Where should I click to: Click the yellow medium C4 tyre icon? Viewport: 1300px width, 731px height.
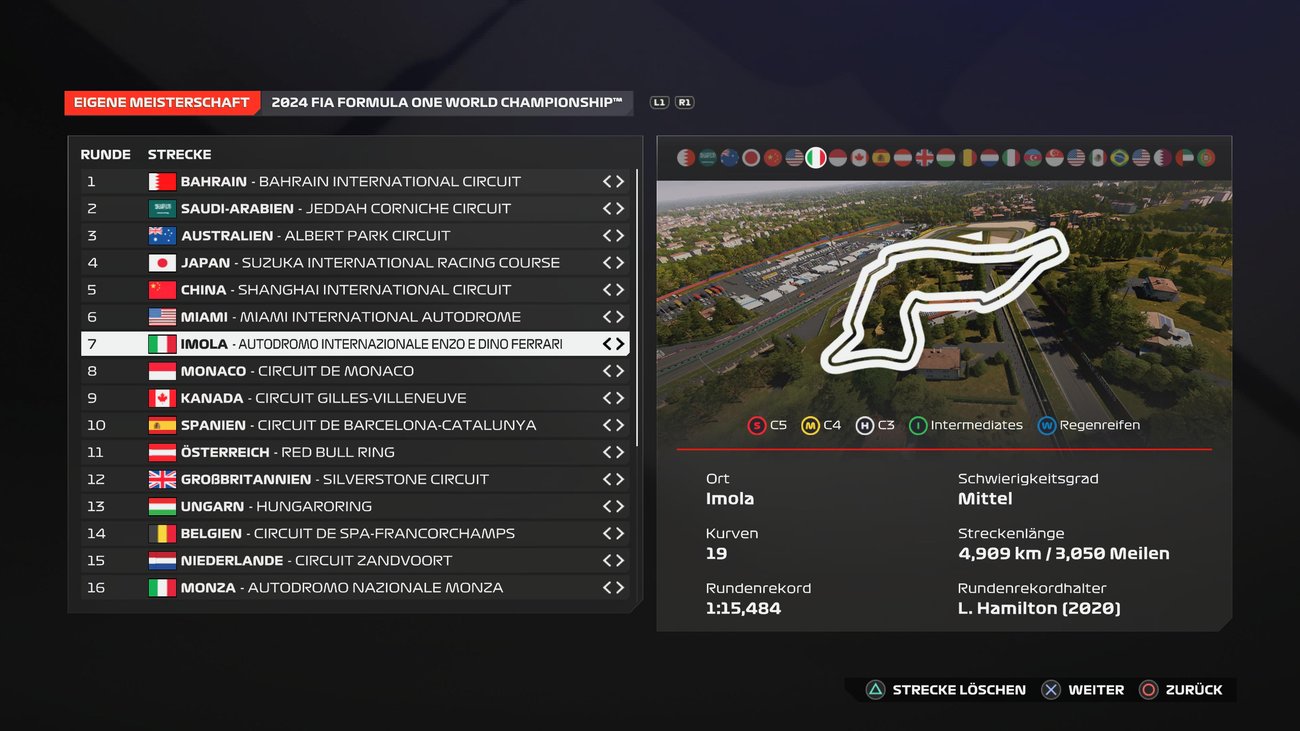(x=810, y=425)
